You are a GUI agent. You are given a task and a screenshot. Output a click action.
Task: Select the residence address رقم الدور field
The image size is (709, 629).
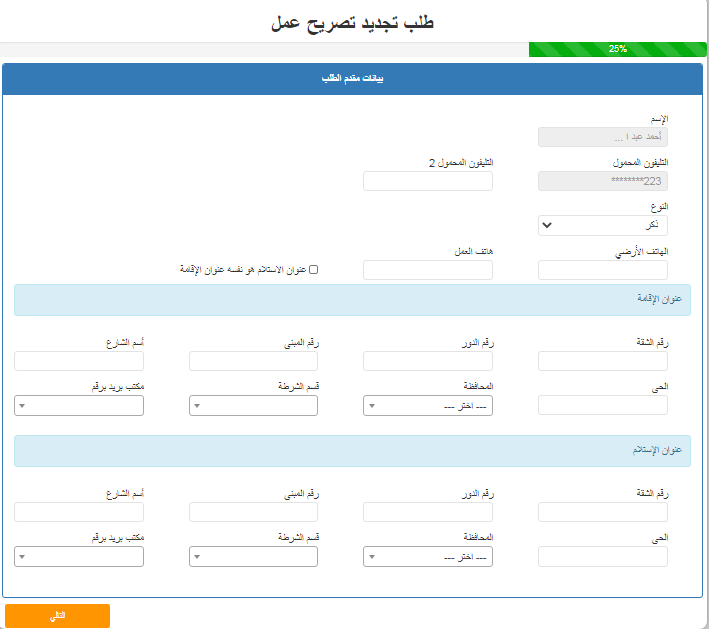click(x=428, y=361)
